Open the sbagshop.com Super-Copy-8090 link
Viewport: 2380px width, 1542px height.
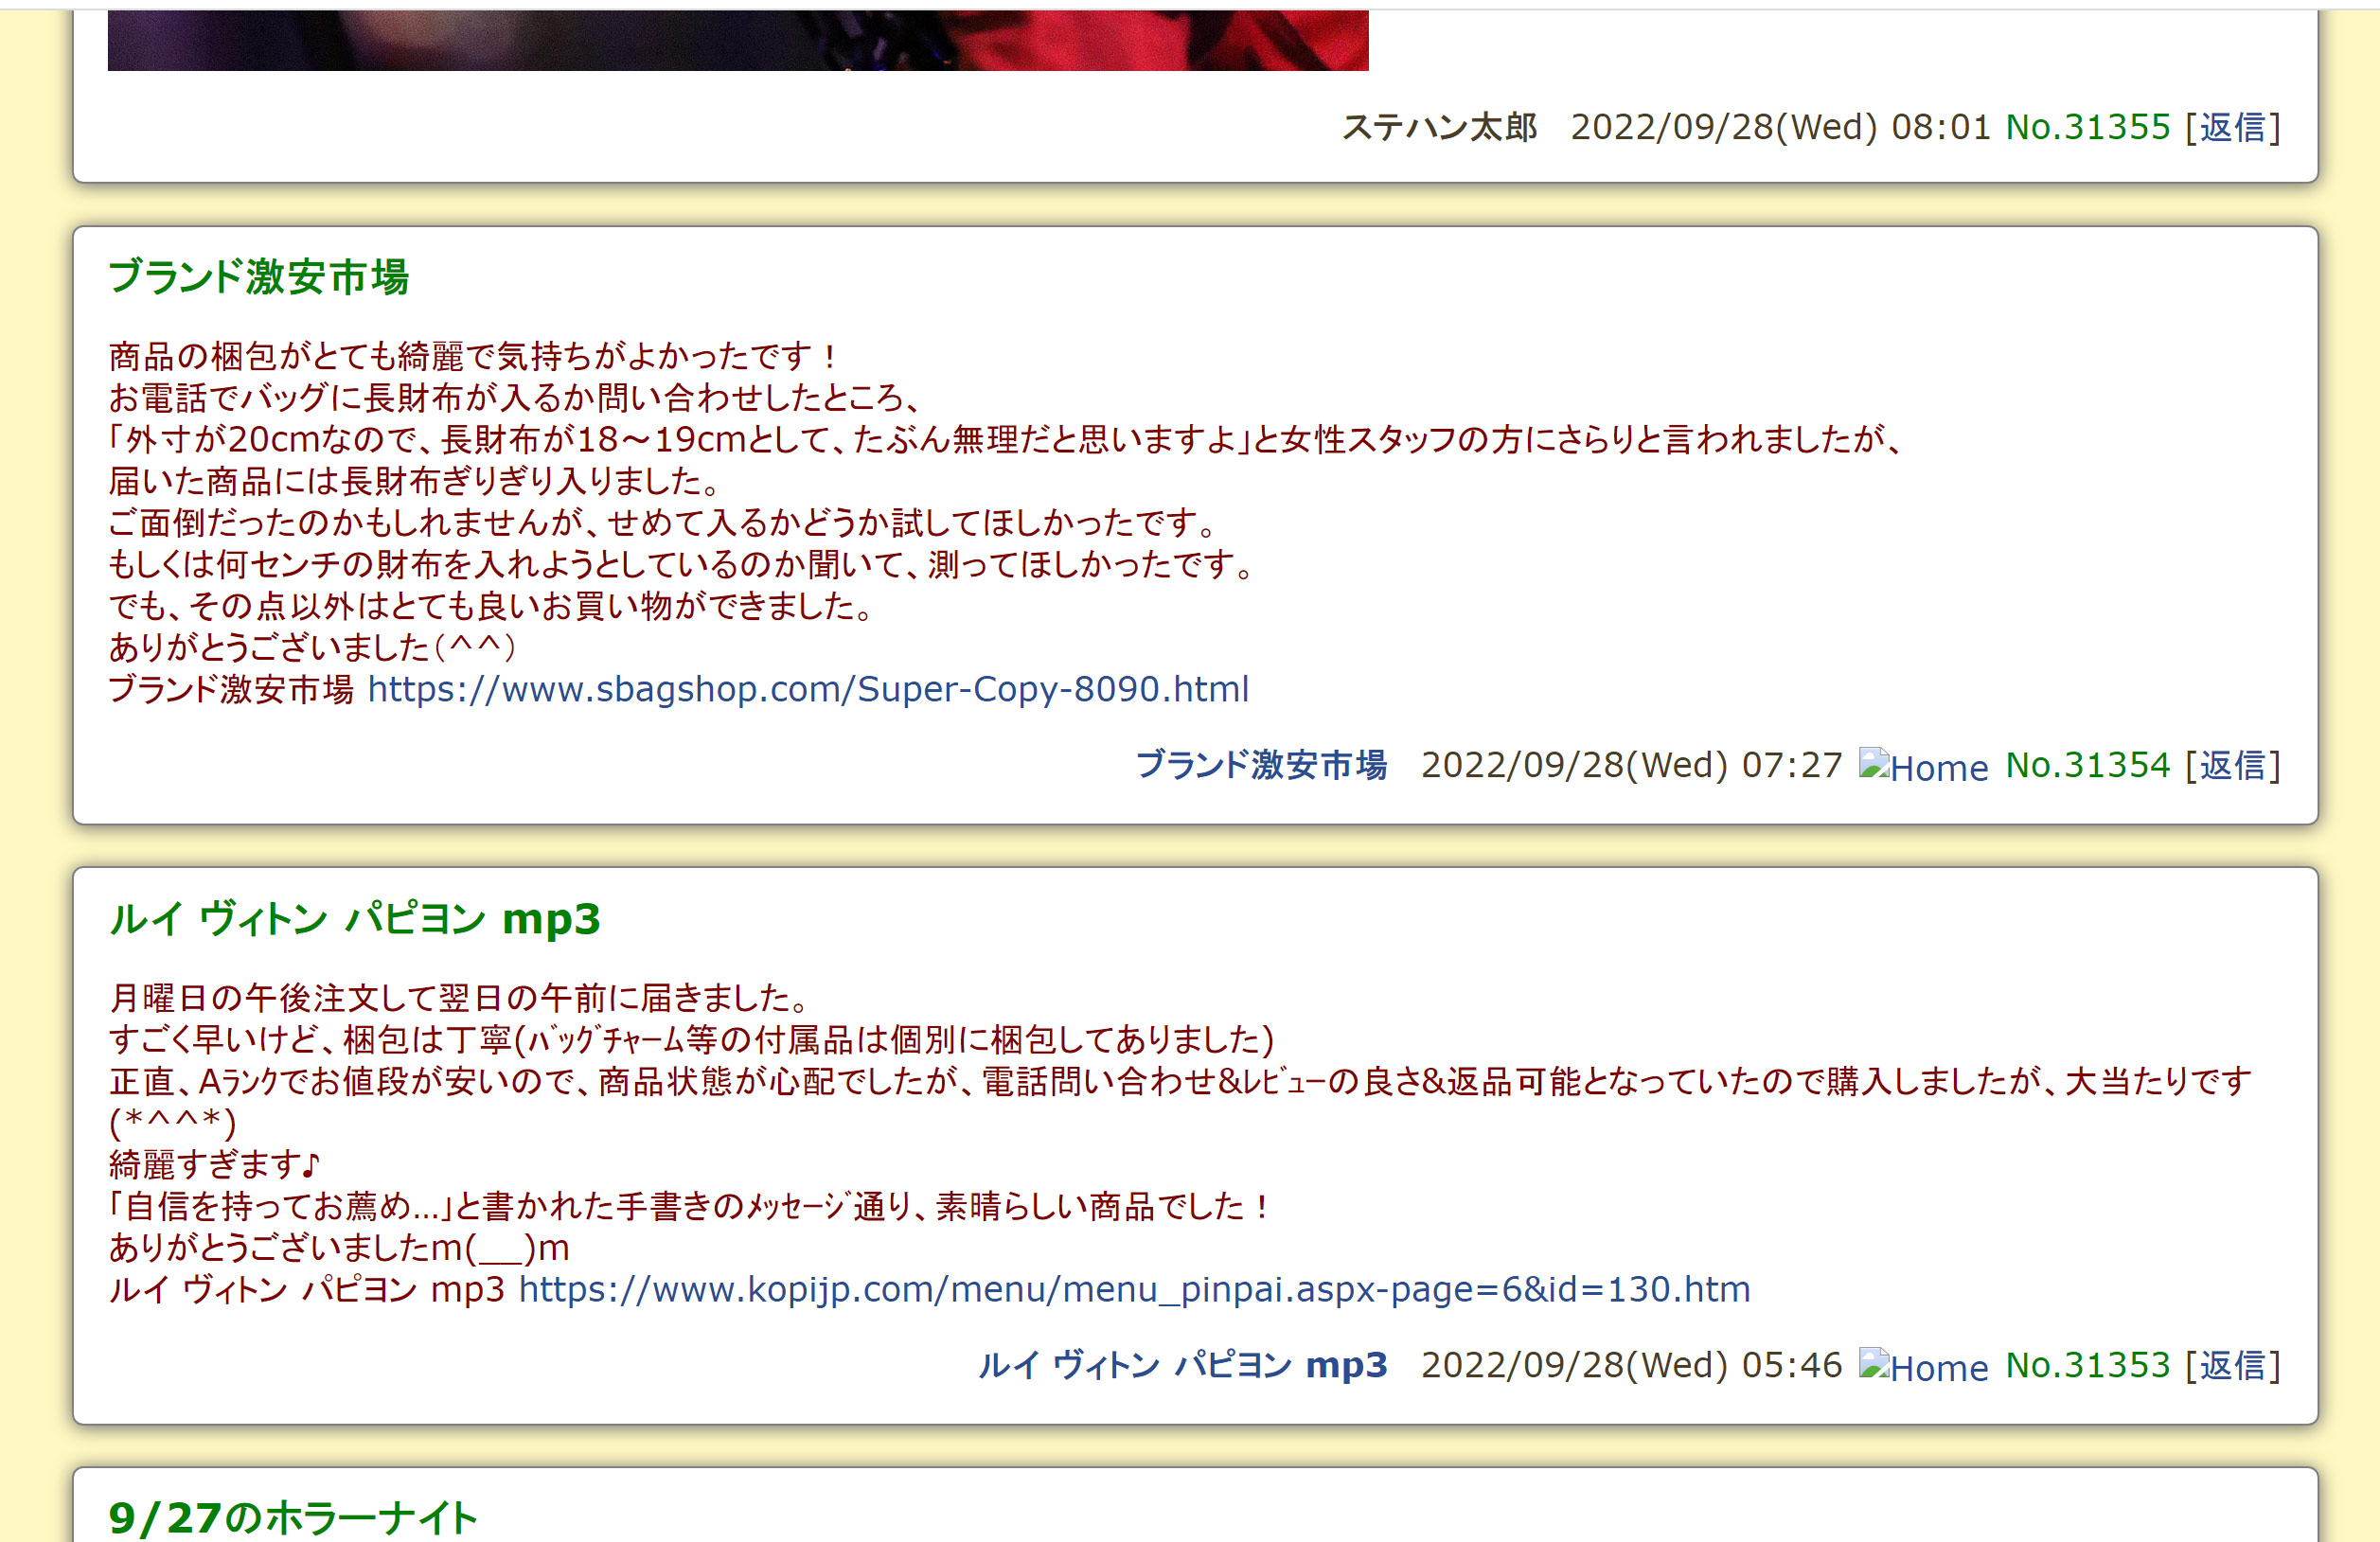808,689
